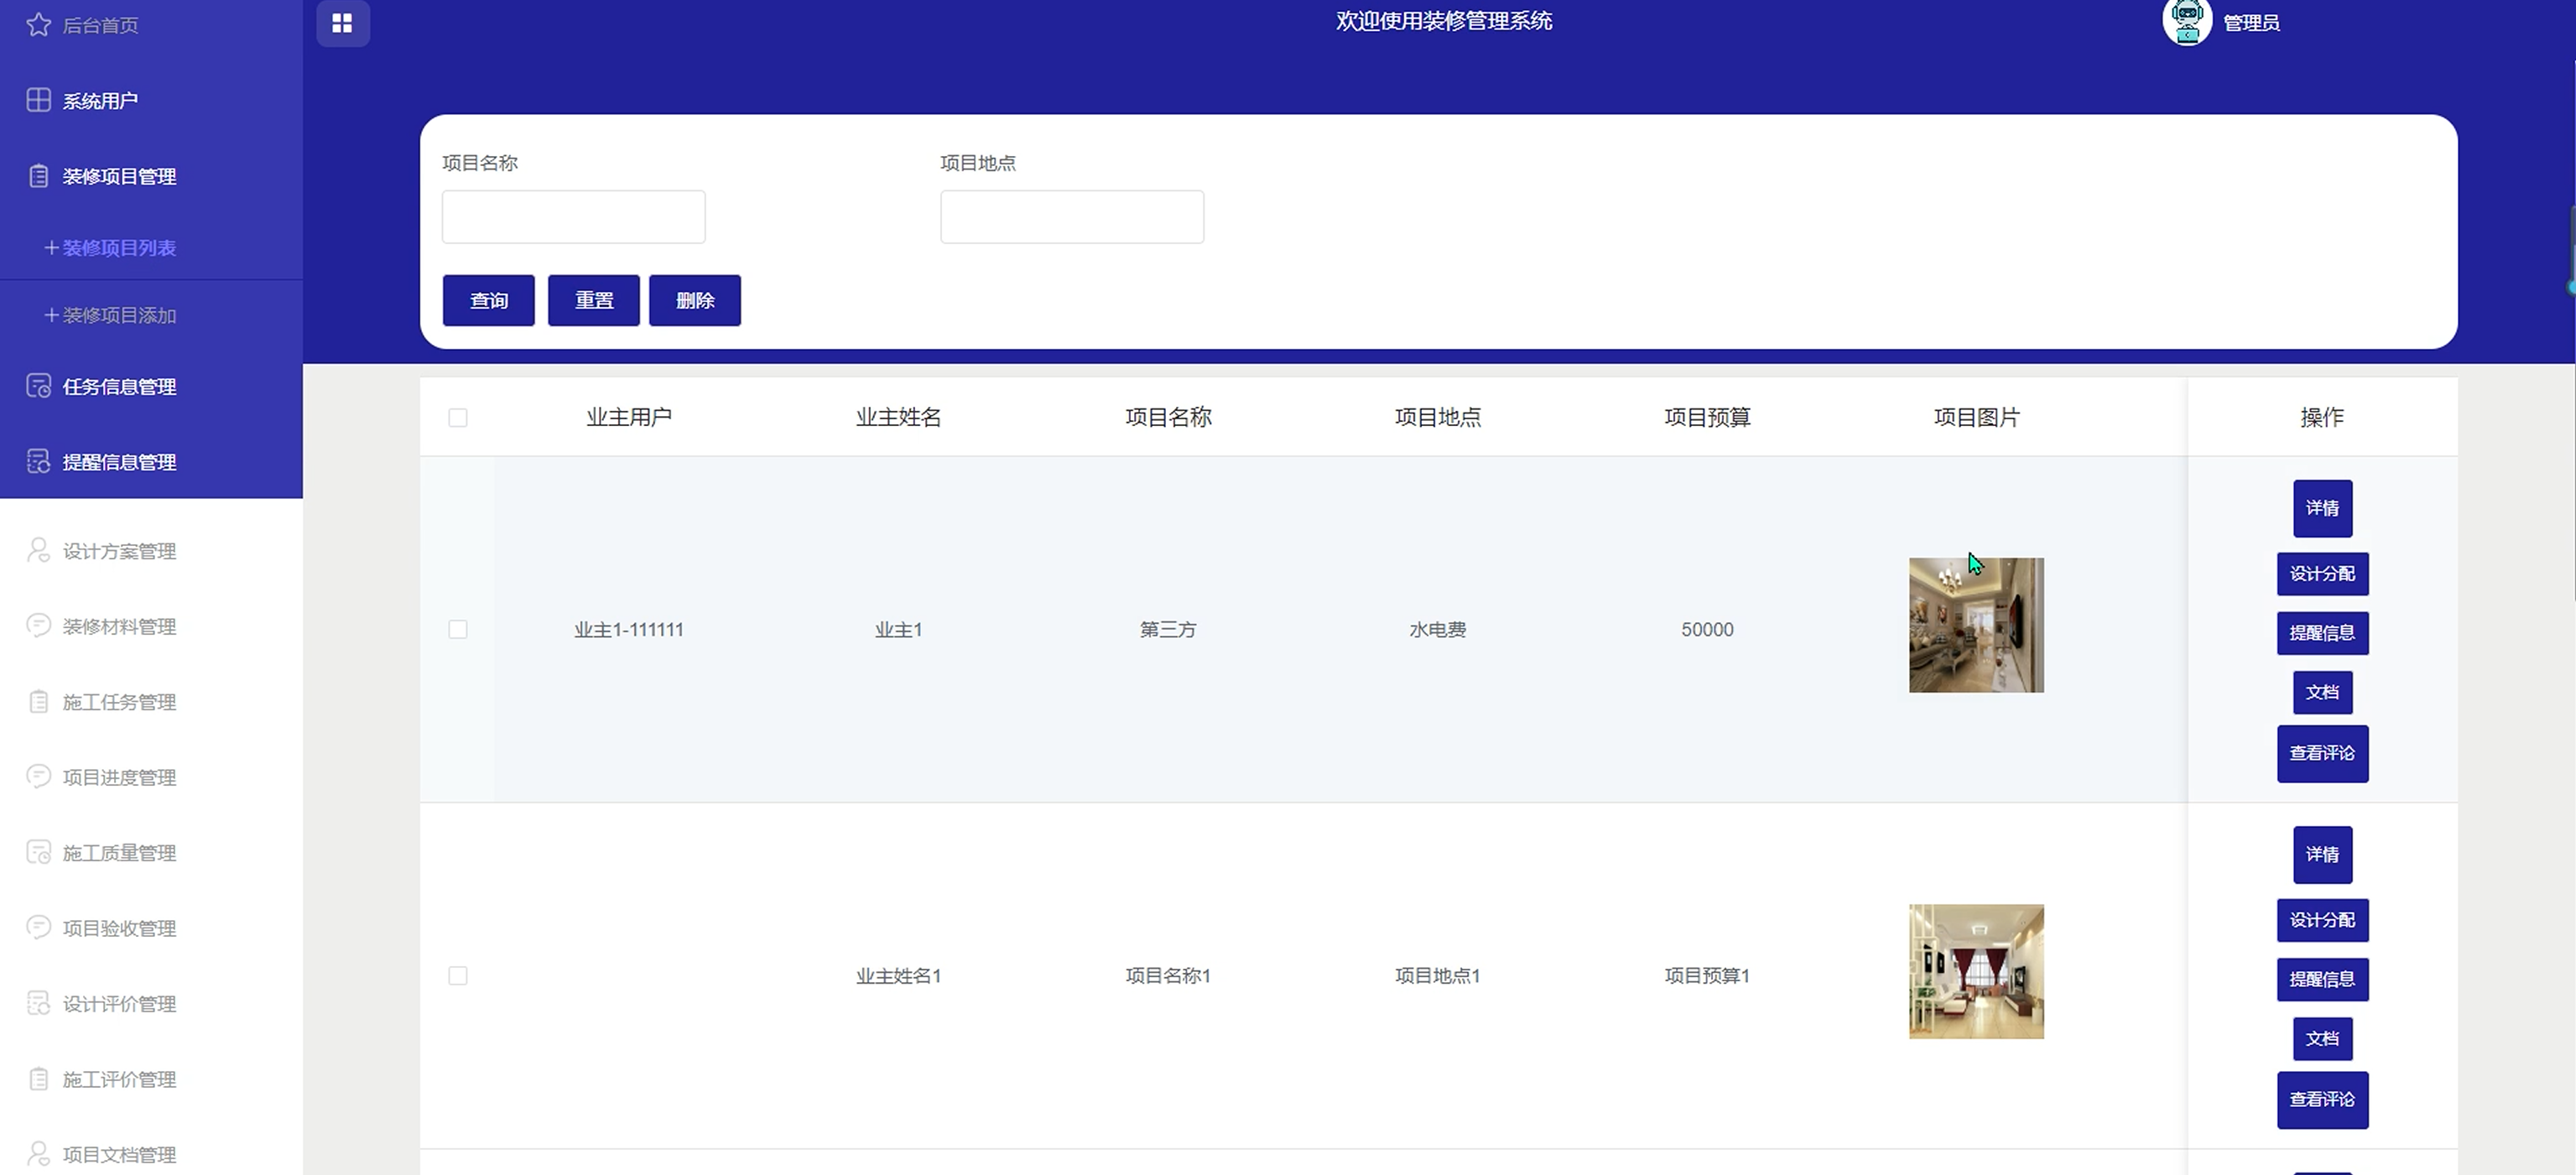2576x1175 pixels.
Task: Click the administrator robot avatar icon
Action: click(2186, 21)
